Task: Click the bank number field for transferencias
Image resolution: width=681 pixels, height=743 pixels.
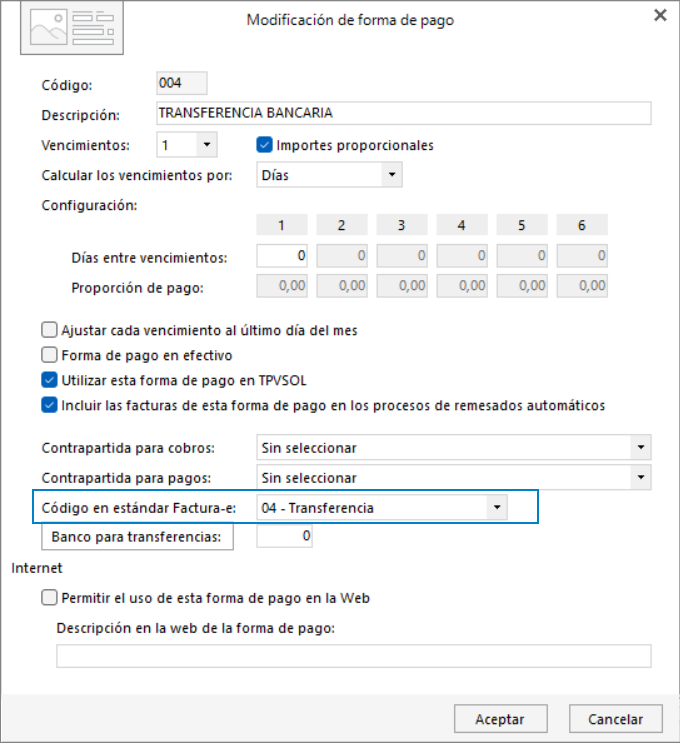Action: (284, 536)
